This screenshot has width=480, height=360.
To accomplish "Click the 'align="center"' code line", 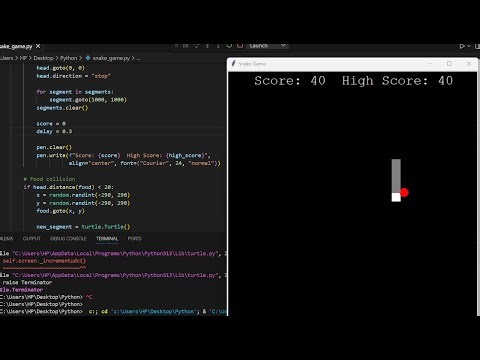I will pos(145,163).
